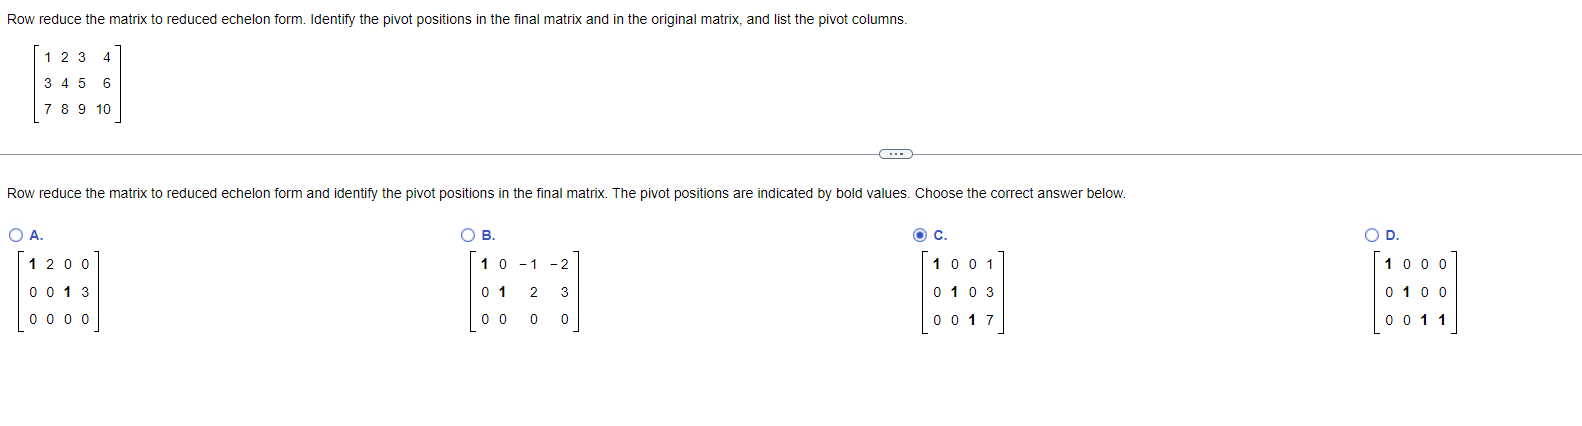Image resolution: width=1582 pixels, height=426 pixels.
Task: Expand the ellipsis divider handle
Action: click(895, 154)
